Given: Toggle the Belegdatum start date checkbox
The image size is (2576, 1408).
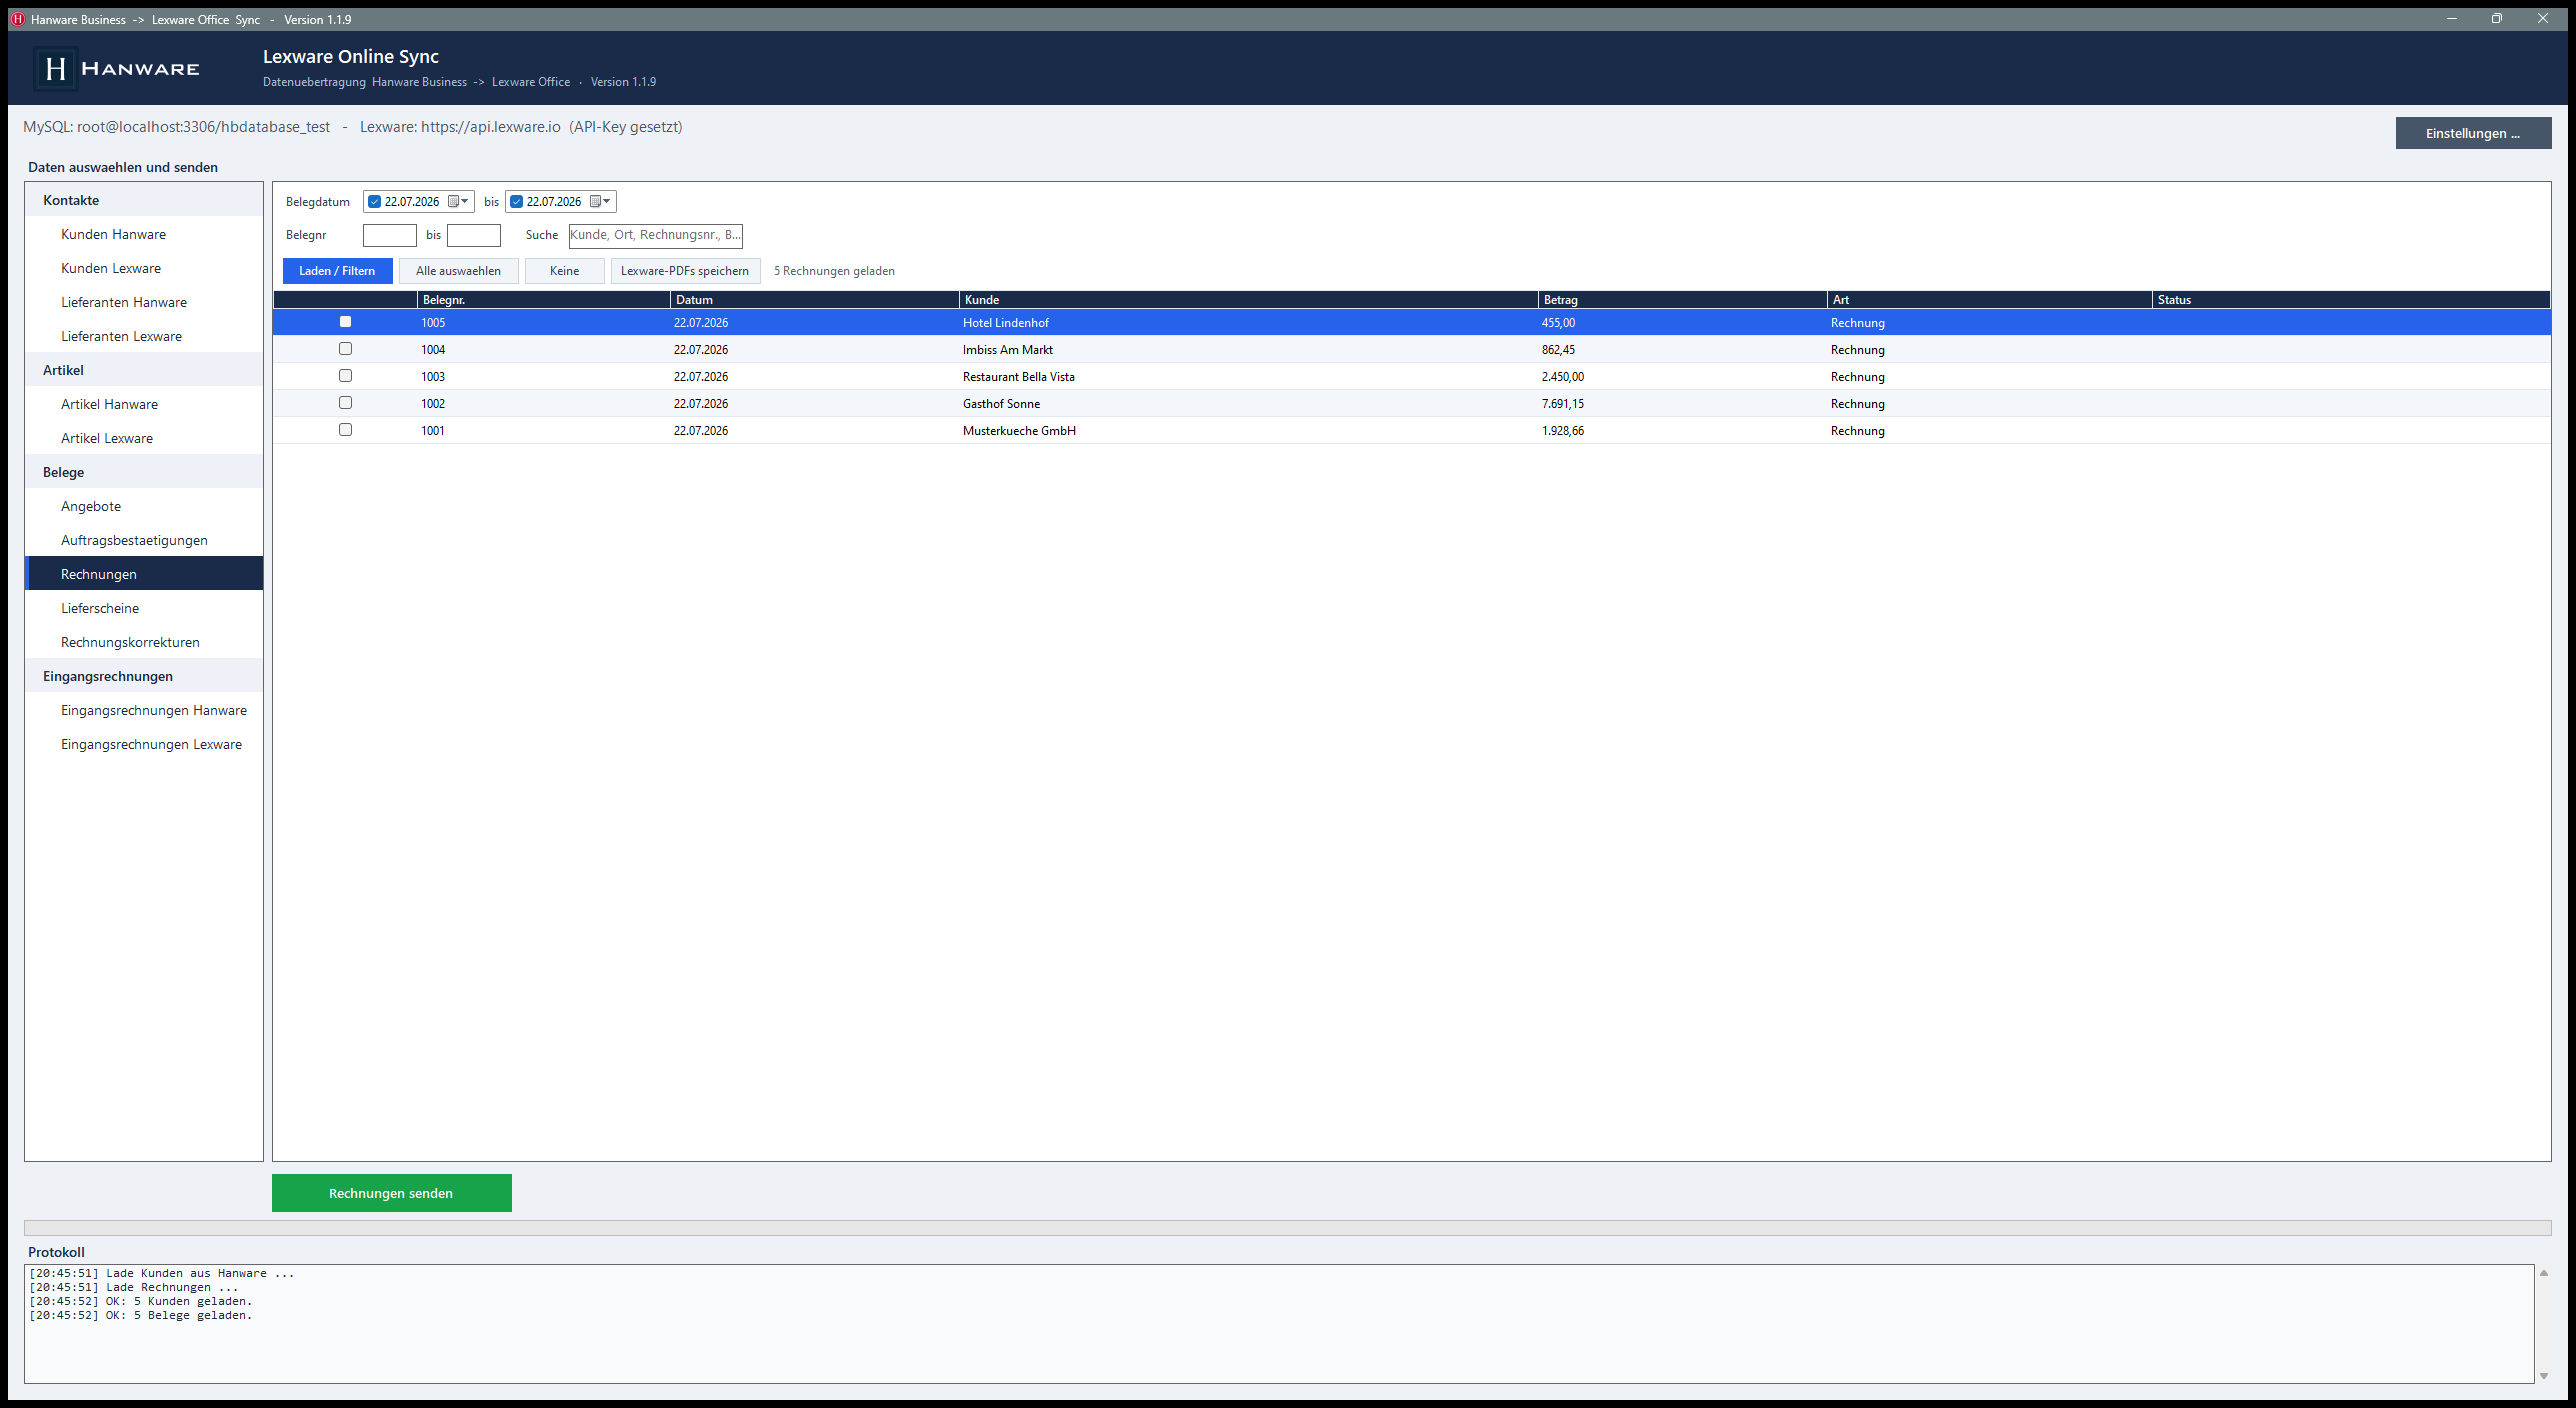Looking at the screenshot, I should pyautogui.click(x=375, y=202).
